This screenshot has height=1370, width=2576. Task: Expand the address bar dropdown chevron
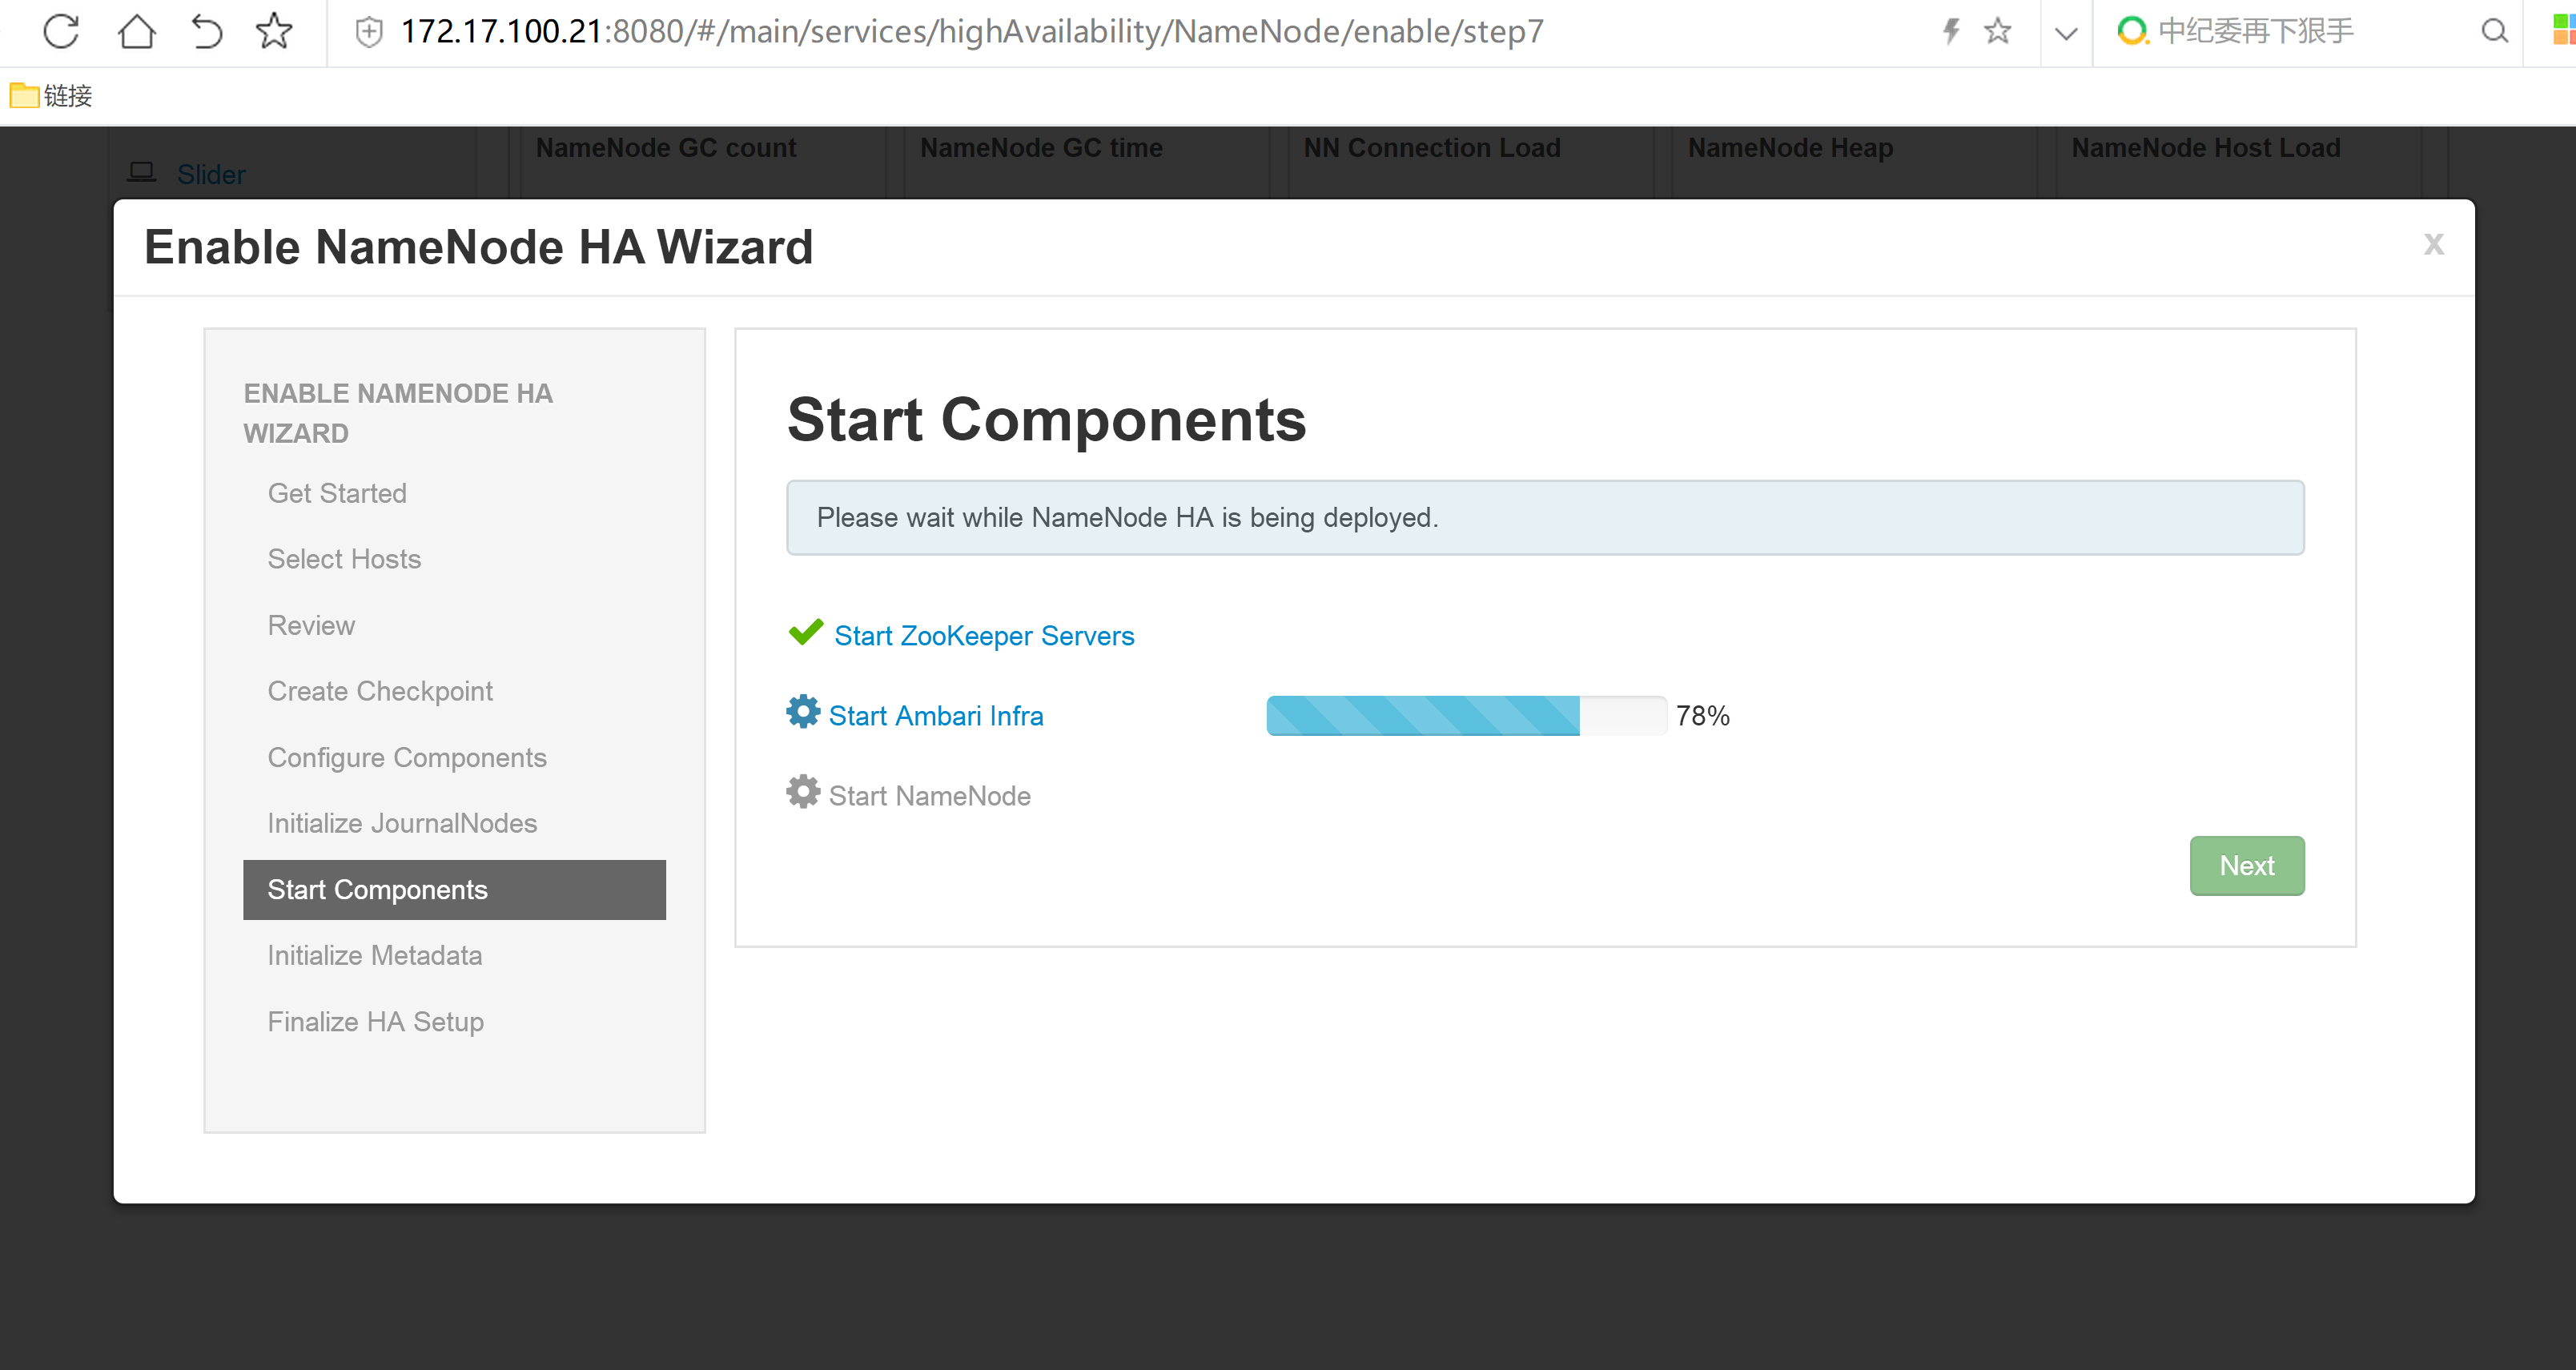coord(2066,33)
